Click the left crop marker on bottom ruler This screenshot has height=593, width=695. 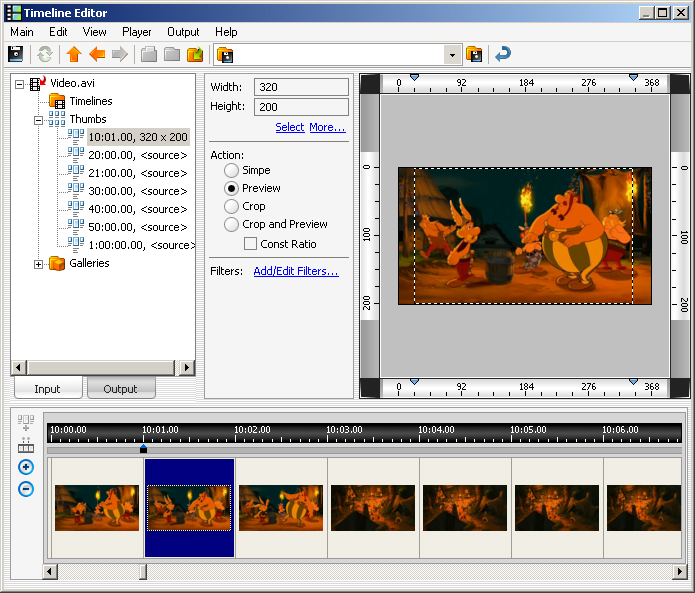coord(414,382)
